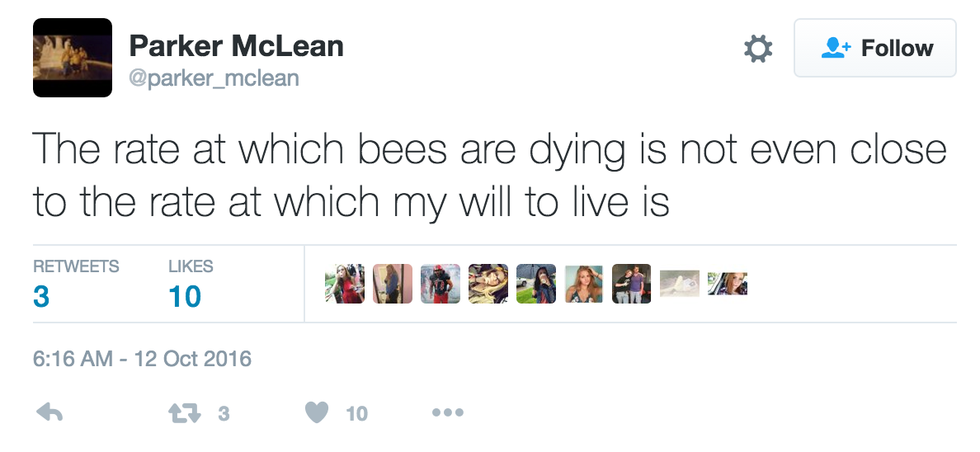Open the 6:16 AM - 12 Oct 2016 timestamp

[142, 358]
